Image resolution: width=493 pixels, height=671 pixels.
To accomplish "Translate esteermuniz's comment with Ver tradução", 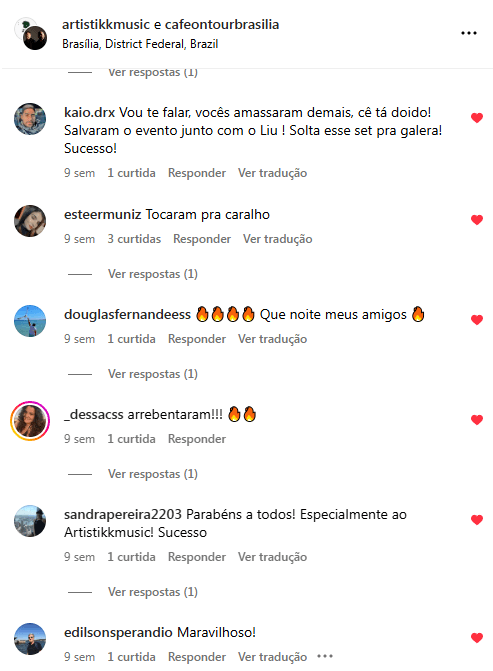I will [278, 239].
